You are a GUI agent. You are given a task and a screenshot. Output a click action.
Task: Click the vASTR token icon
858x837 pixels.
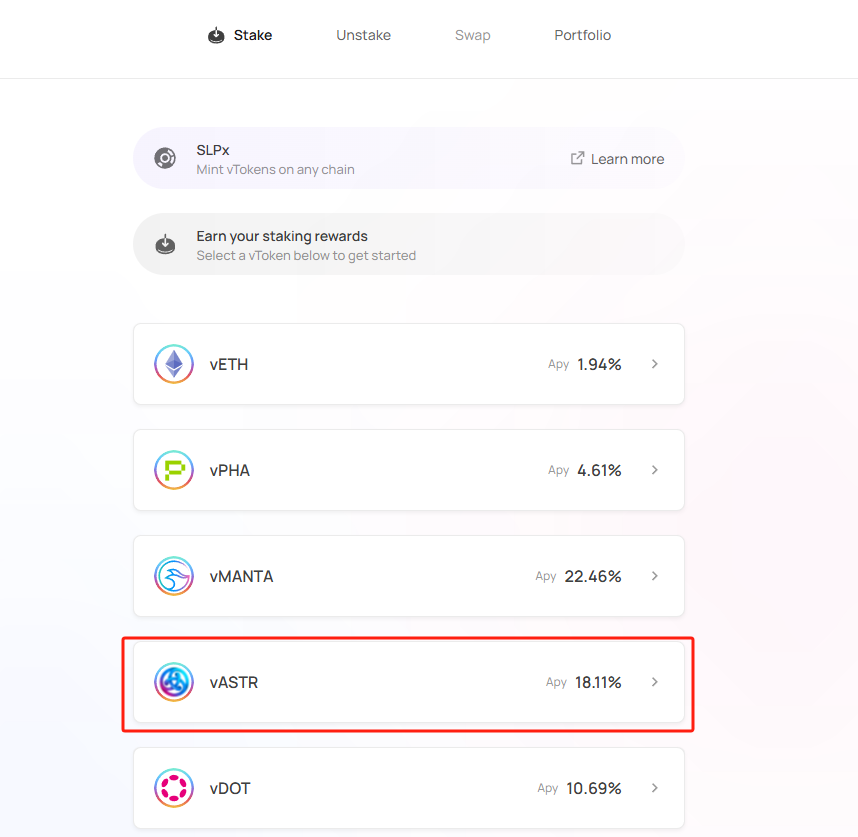pos(174,682)
